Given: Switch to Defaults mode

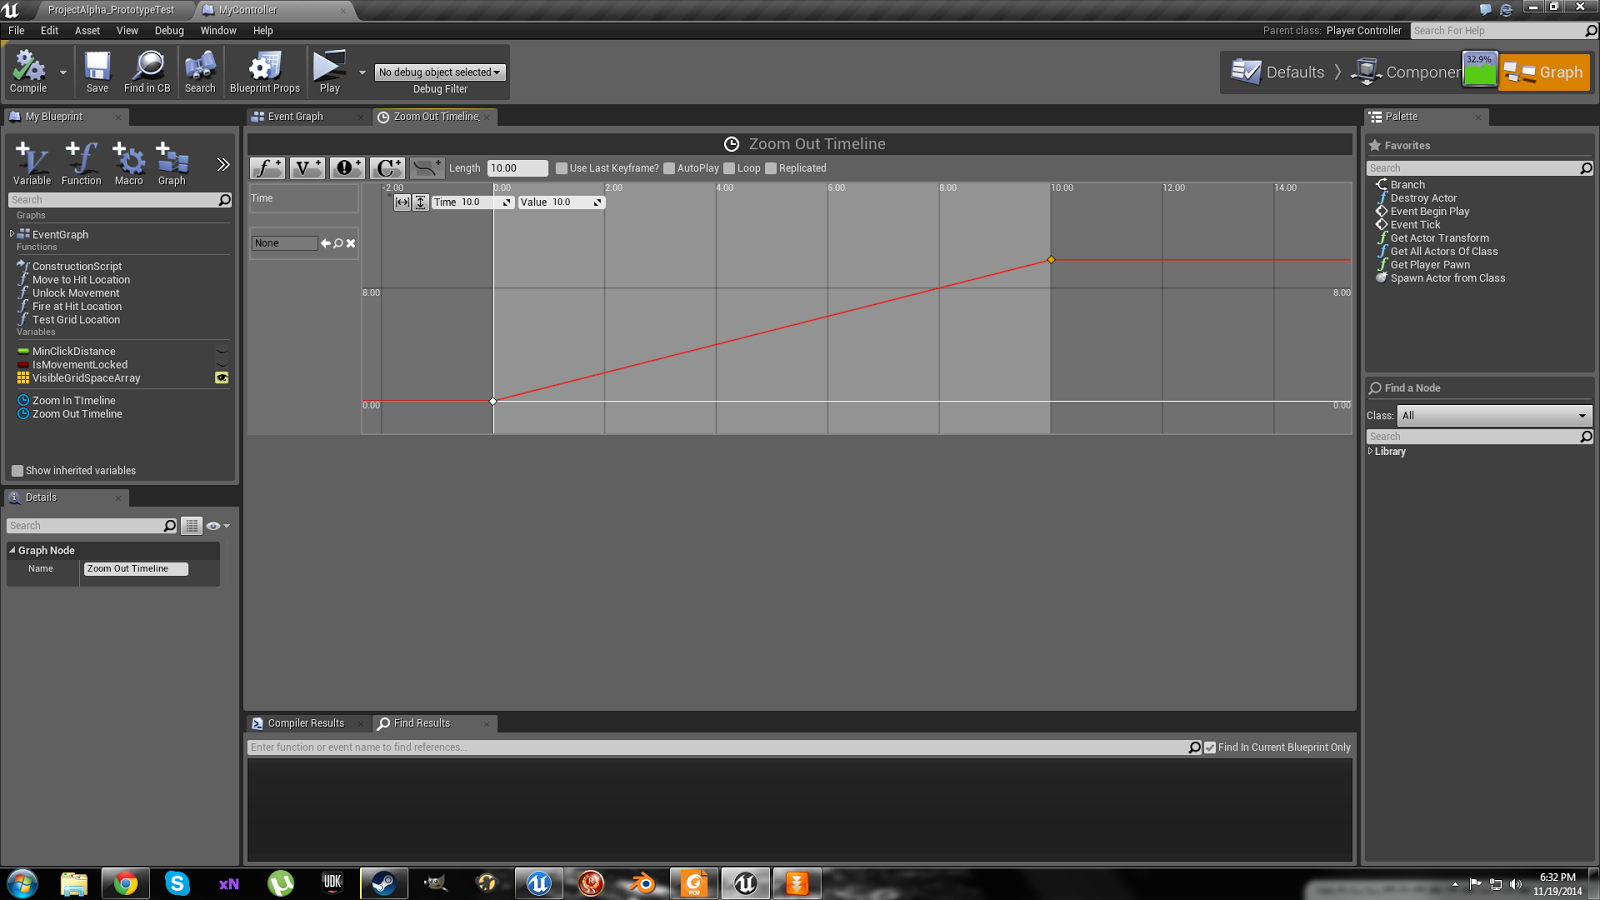Looking at the screenshot, I should tap(1279, 72).
